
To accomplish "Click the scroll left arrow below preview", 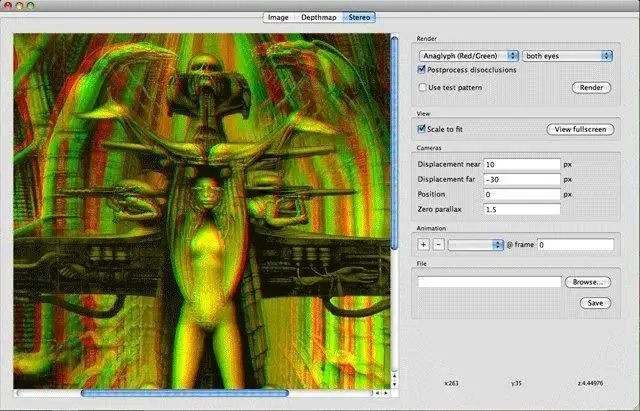I will click(x=377, y=393).
